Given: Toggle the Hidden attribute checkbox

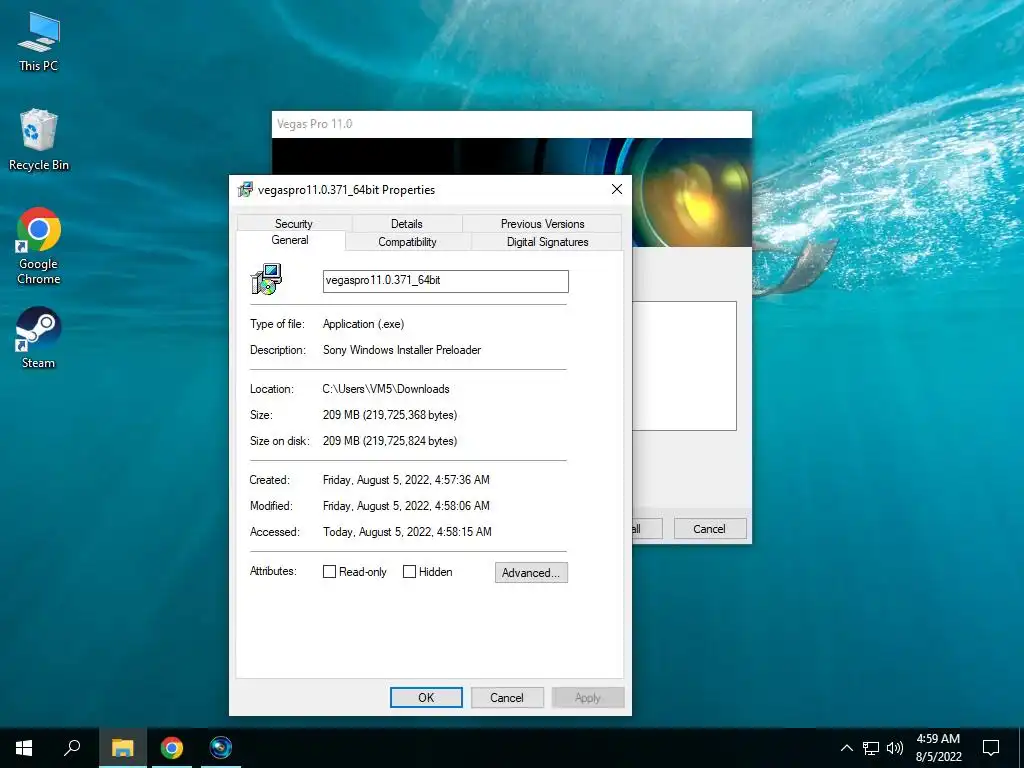Looking at the screenshot, I should pyautogui.click(x=409, y=572).
